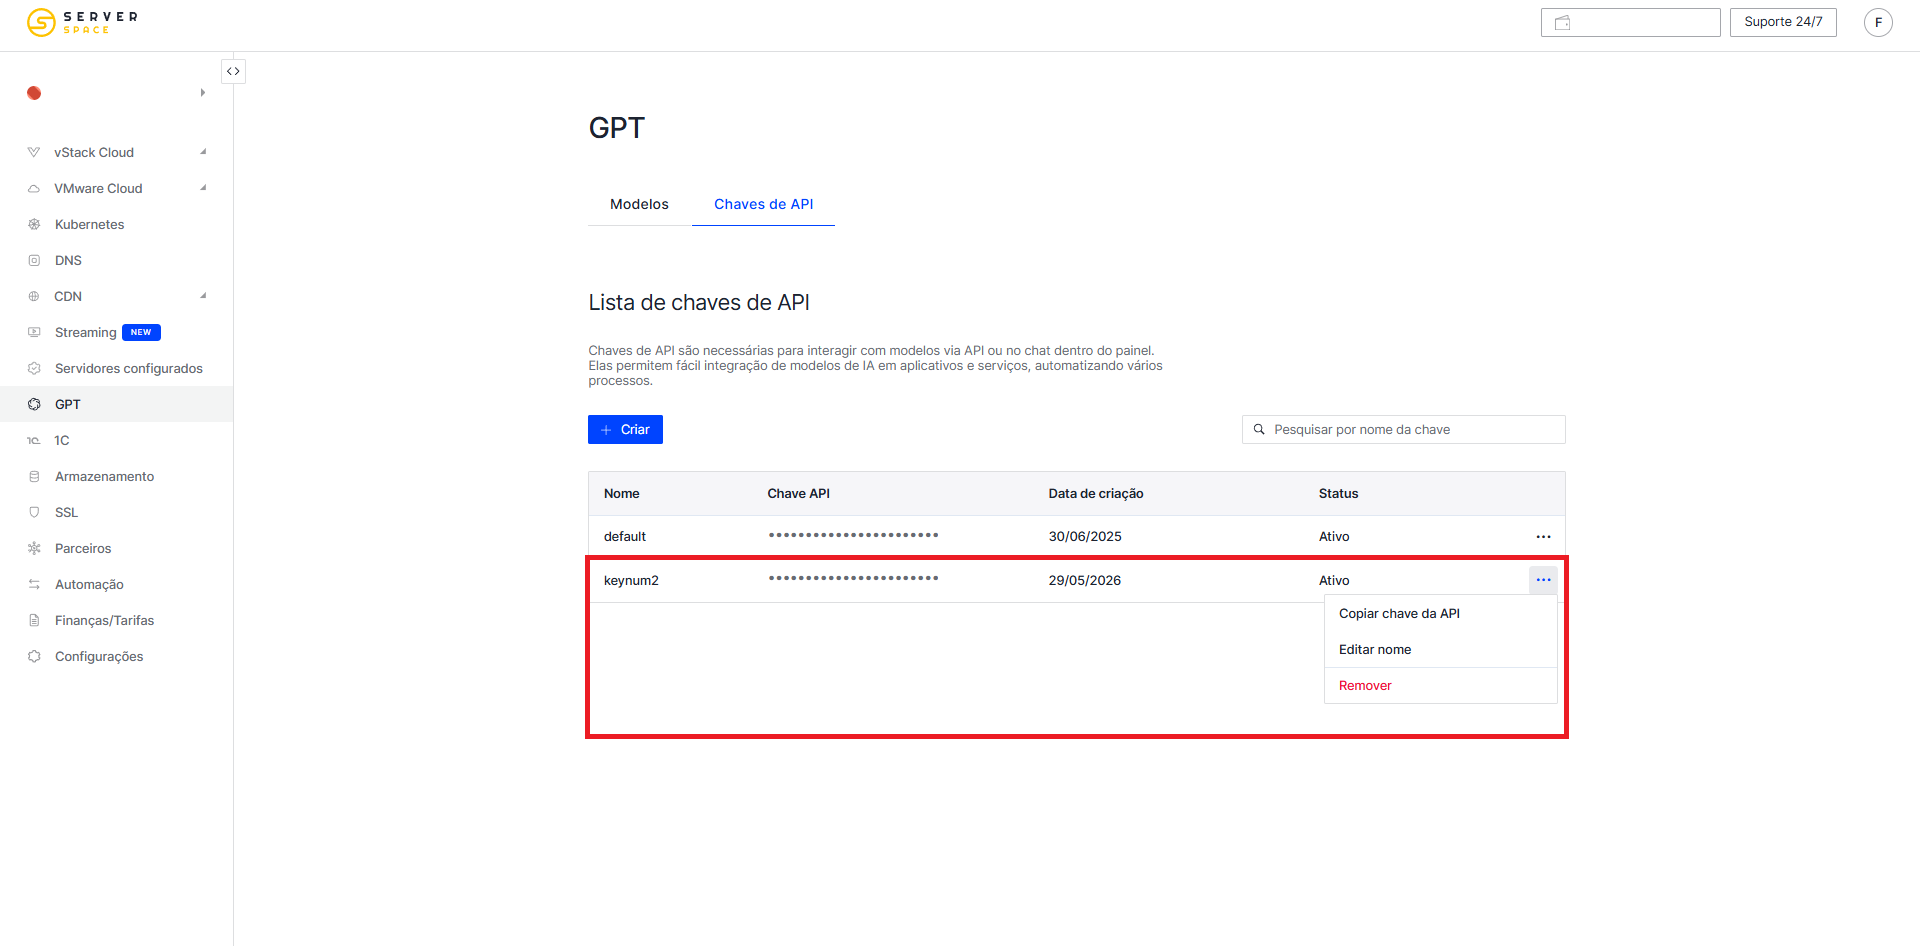Click the Automação arrows icon
The width and height of the screenshot is (1920, 946).
click(34, 584)
